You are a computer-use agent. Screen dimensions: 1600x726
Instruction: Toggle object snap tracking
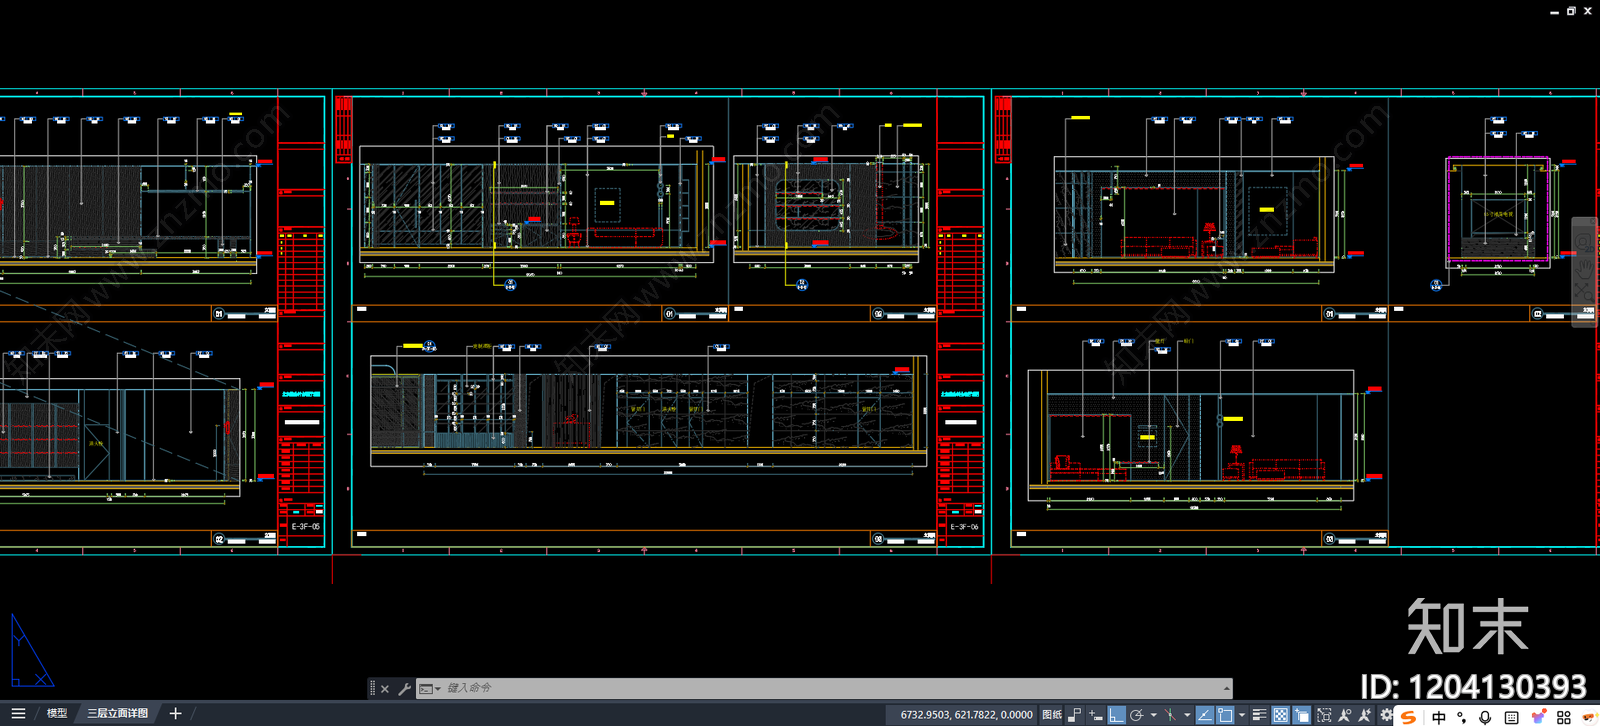(x=1205, y=715)
